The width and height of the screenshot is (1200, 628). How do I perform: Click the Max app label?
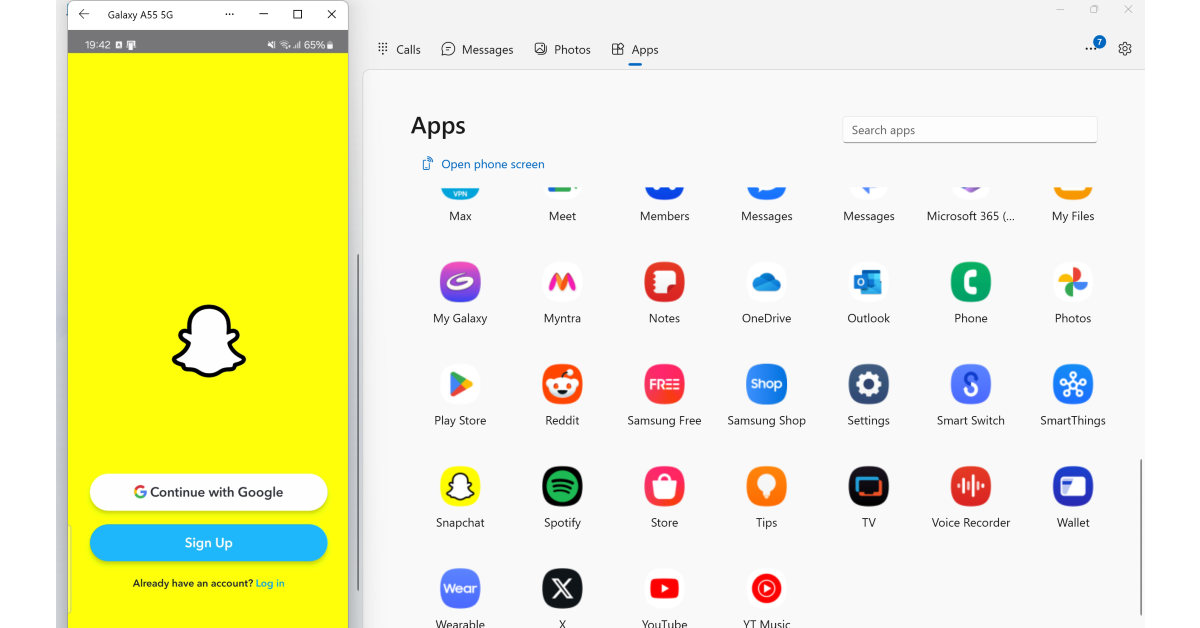click(x=460, y=216)
